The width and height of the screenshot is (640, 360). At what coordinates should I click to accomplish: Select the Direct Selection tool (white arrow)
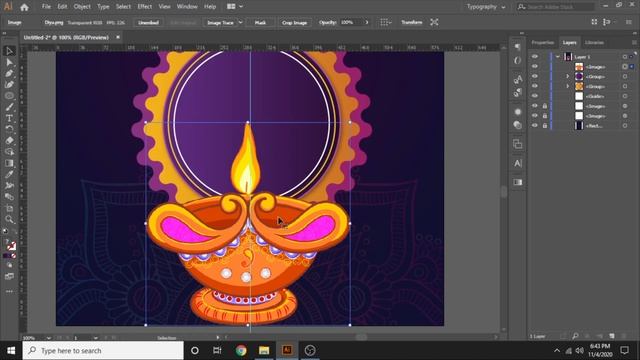coord(9,62)
